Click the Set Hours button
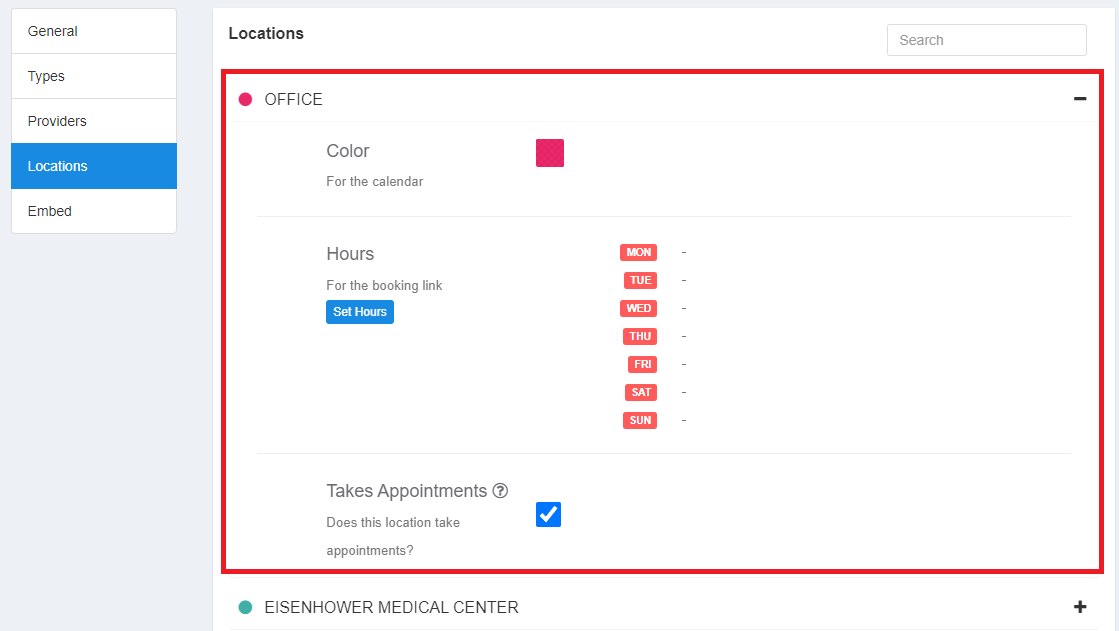 tap(360, 312)
